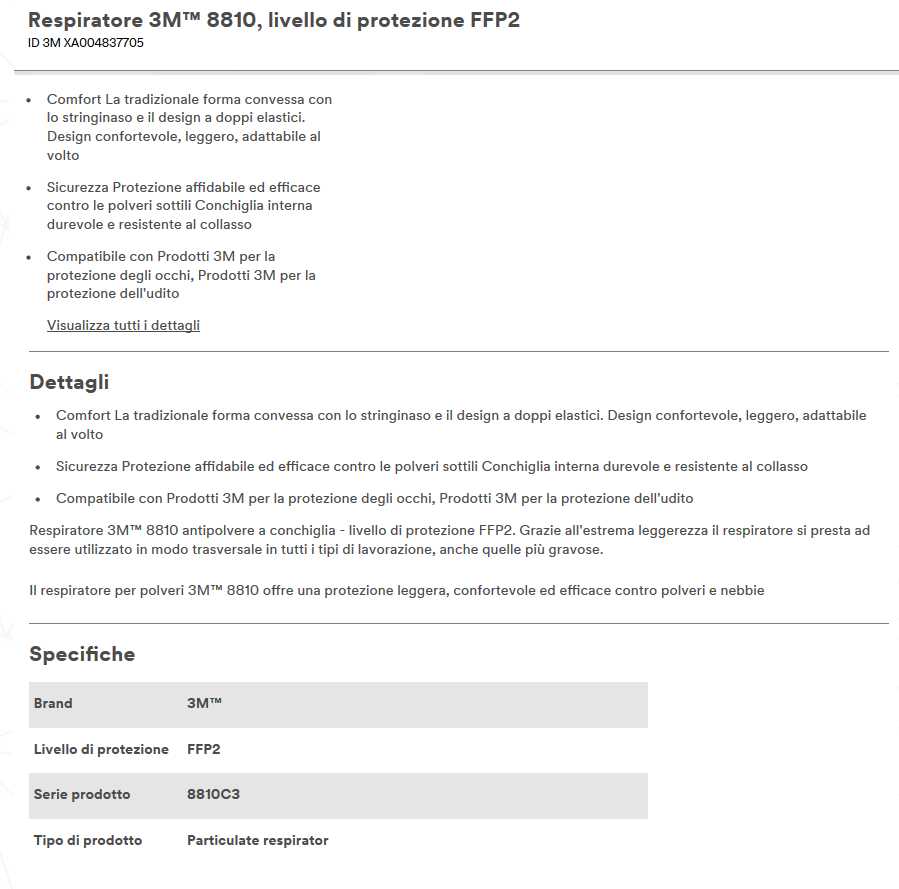The height and width of the screenshot is (889, 899).
Task: Click the 'Serie prodotto' row label
Action: click(82, 794)
